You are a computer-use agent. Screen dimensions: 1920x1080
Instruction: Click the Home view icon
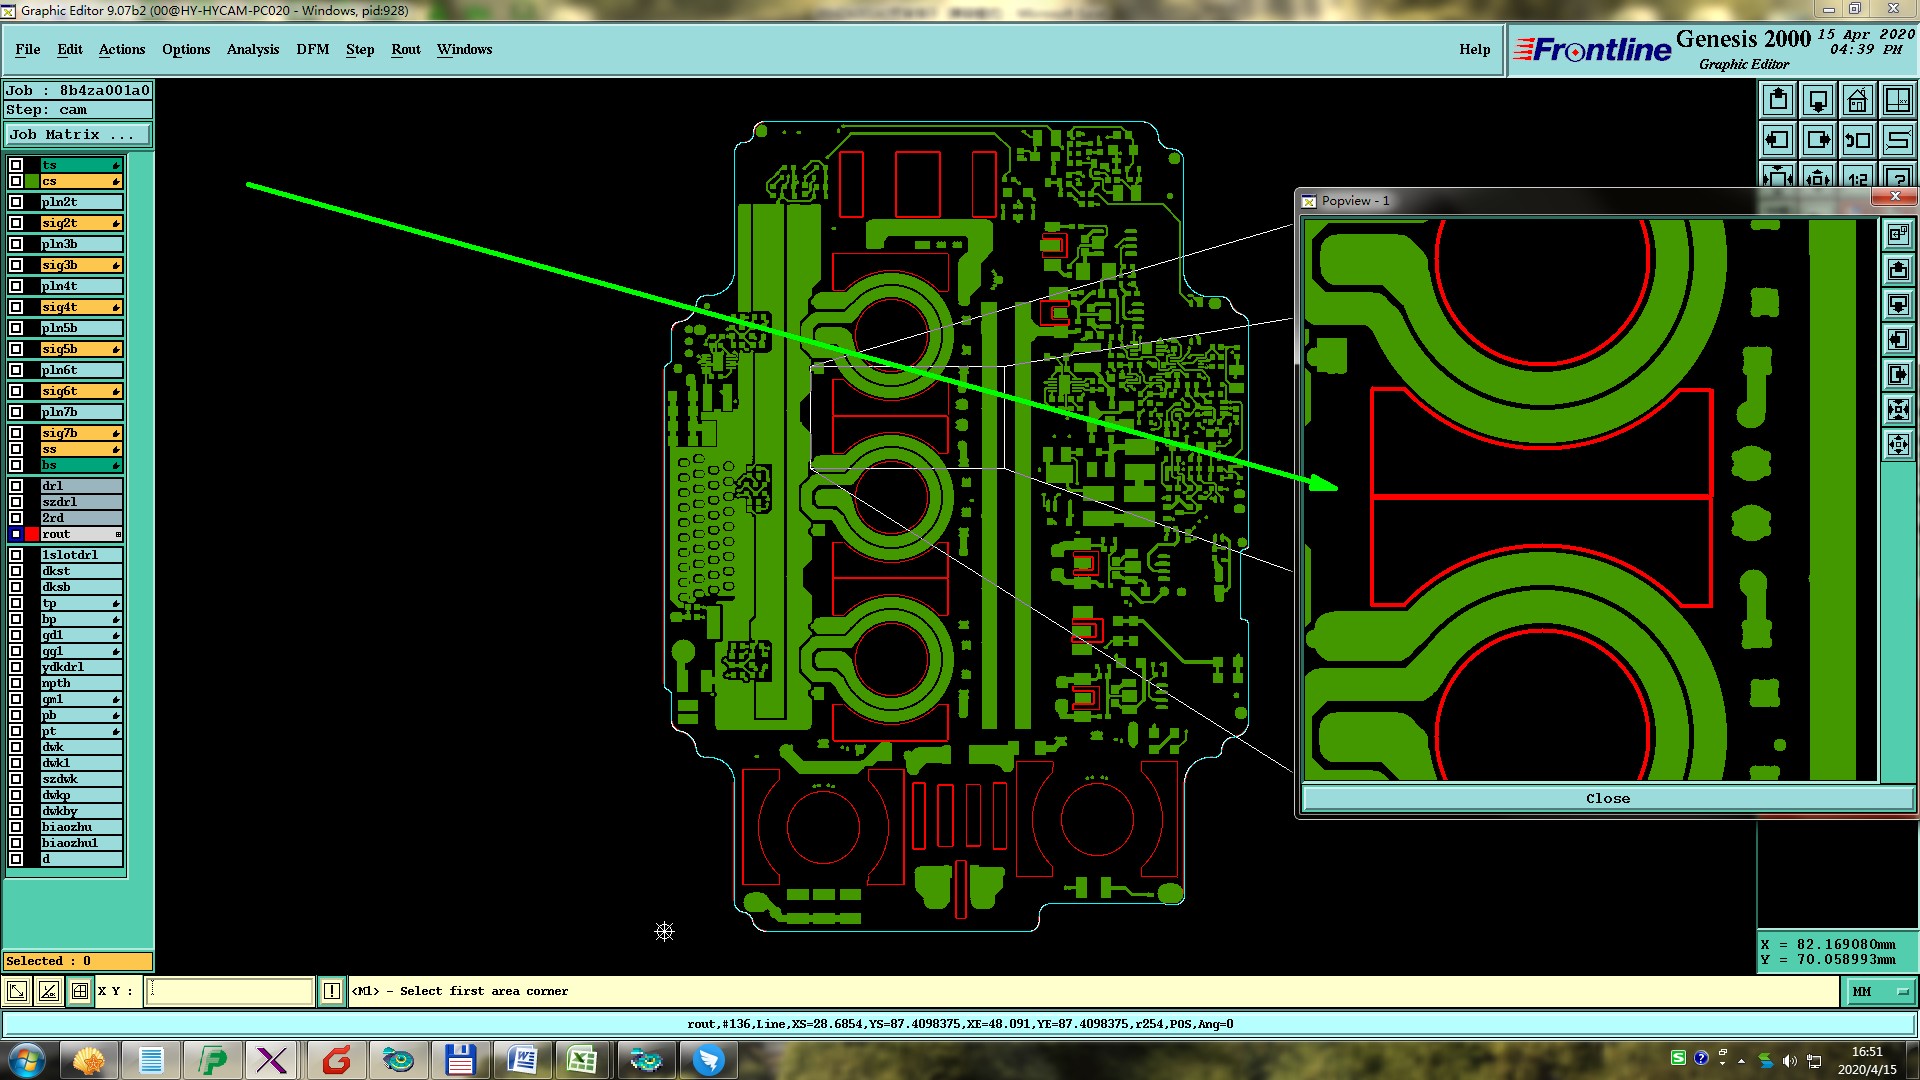pos(1857,100)
